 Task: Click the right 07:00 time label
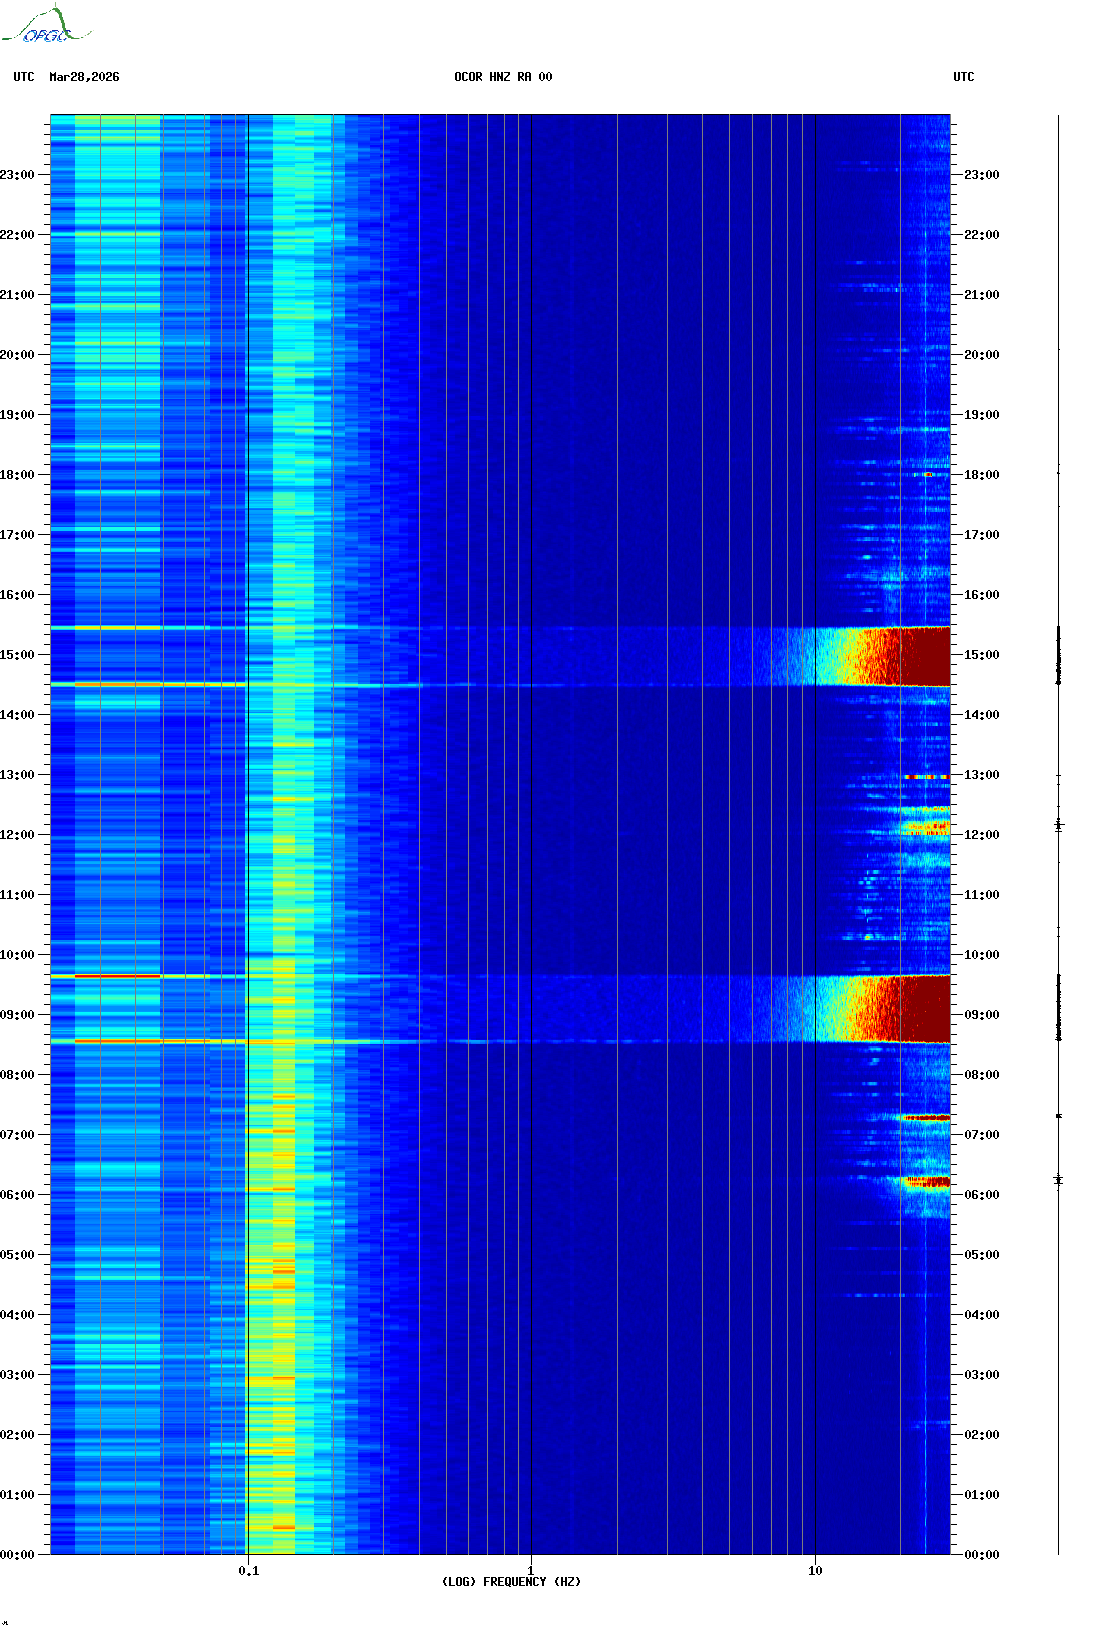click(x=982, y=1135)
